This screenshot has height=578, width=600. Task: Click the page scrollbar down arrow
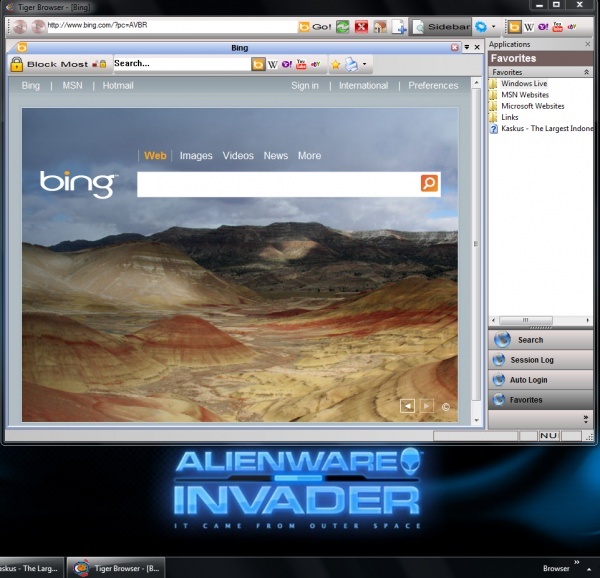pyautogui.click(x=476, y=420)
